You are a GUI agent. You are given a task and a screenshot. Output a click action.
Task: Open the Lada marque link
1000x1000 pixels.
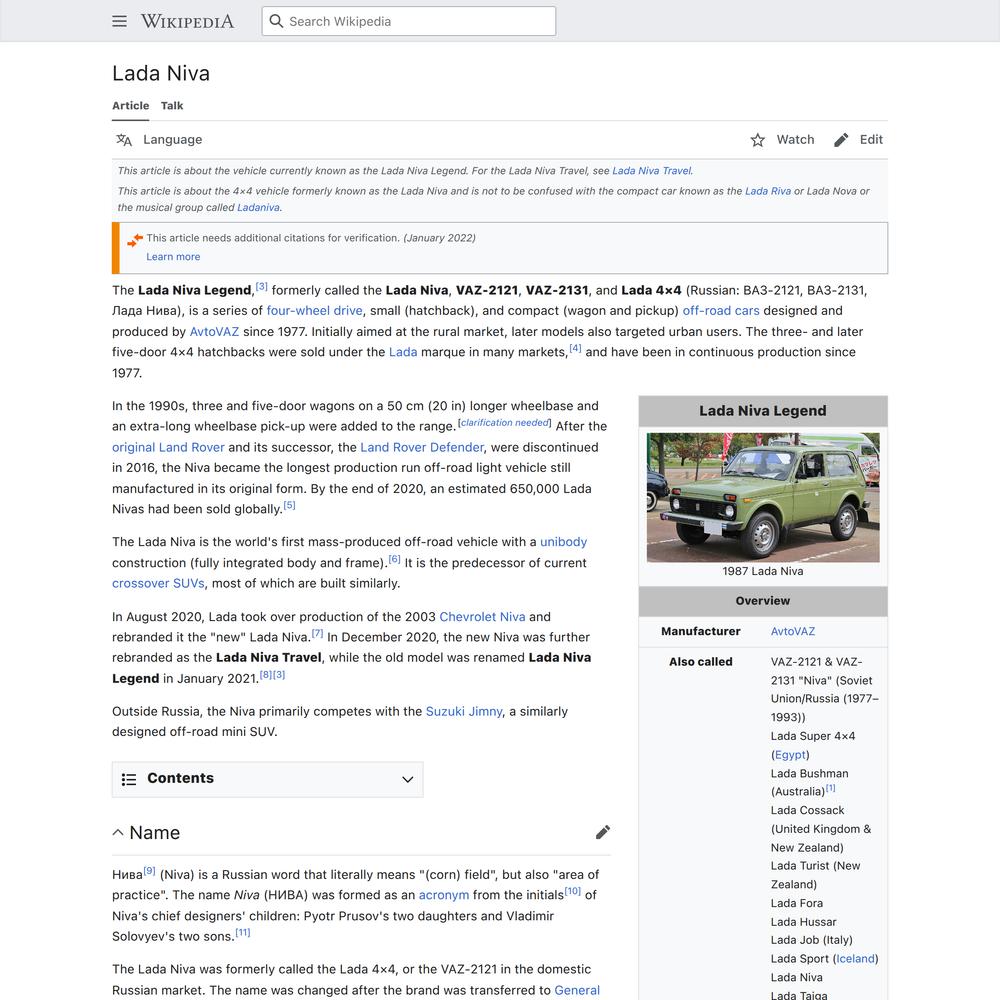click(x=403, y=352)
